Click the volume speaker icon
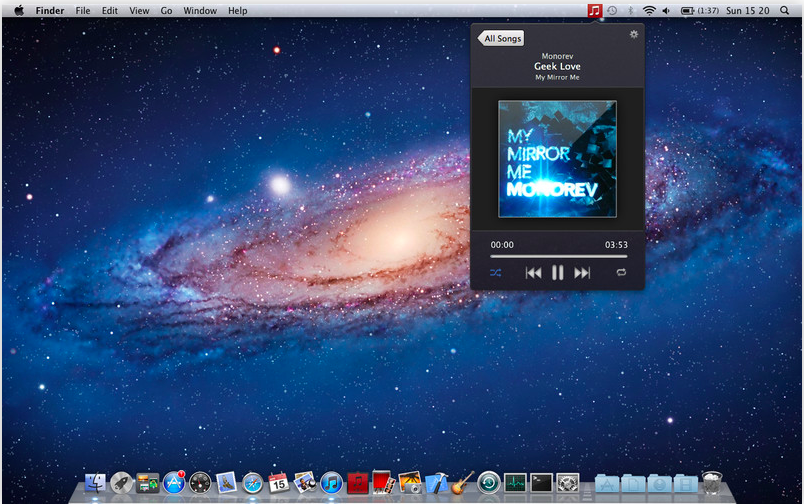Image resolution: width=804 pixels, height=504 pixels. 667,10
